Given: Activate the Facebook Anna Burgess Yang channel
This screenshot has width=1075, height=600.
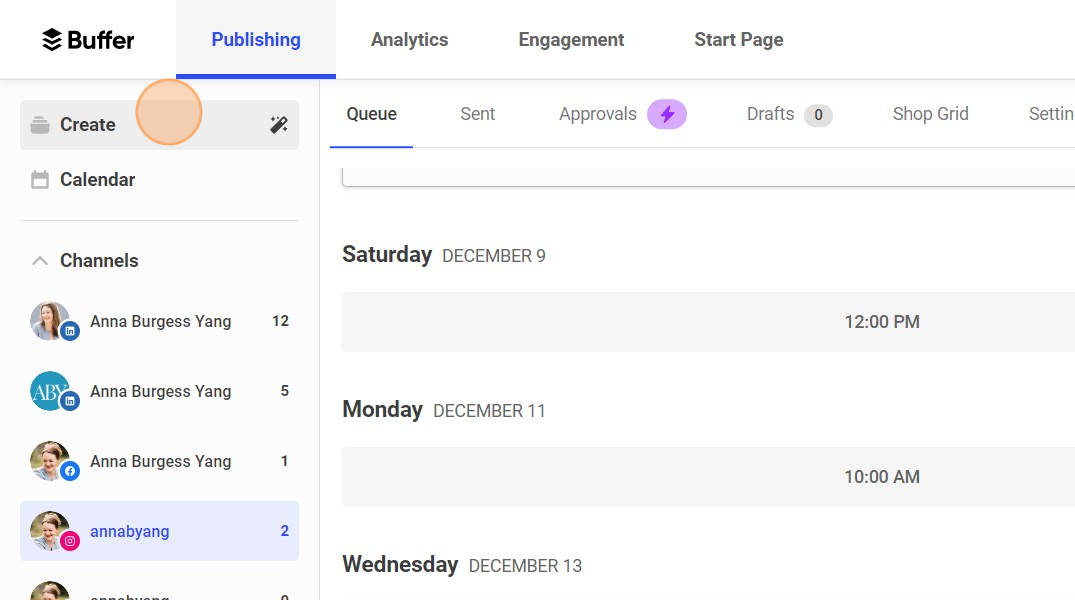Looking at the screenshot, I should 160,461.
